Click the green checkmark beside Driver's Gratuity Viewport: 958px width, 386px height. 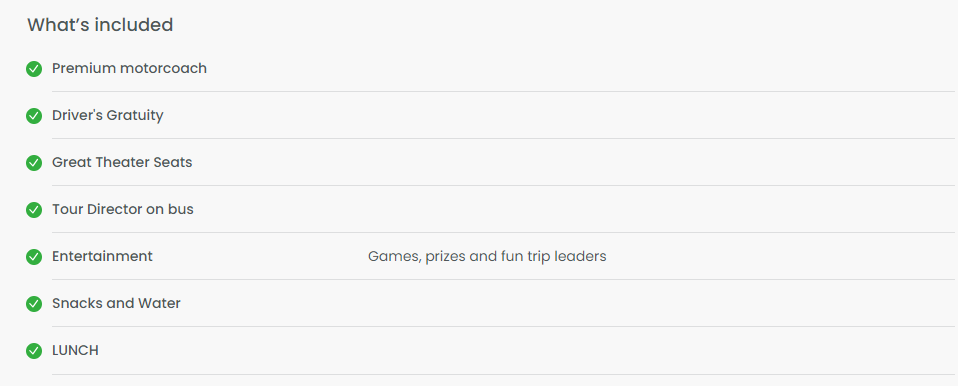click(x=34, y=116)
